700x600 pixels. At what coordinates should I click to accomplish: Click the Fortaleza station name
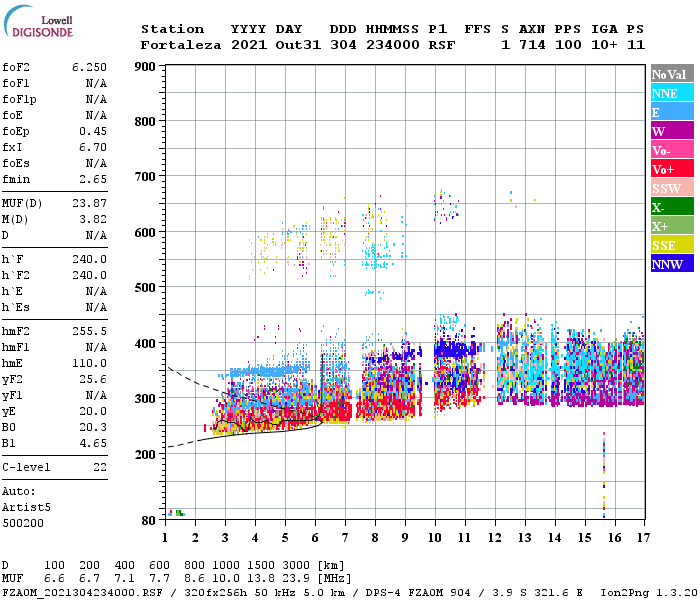(x=181, y=45)
